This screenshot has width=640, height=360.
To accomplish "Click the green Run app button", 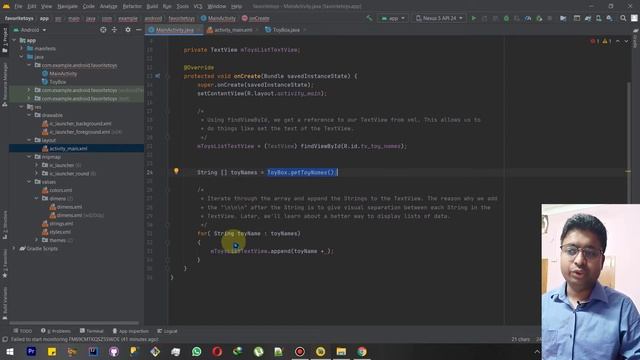I will [473, 18].
